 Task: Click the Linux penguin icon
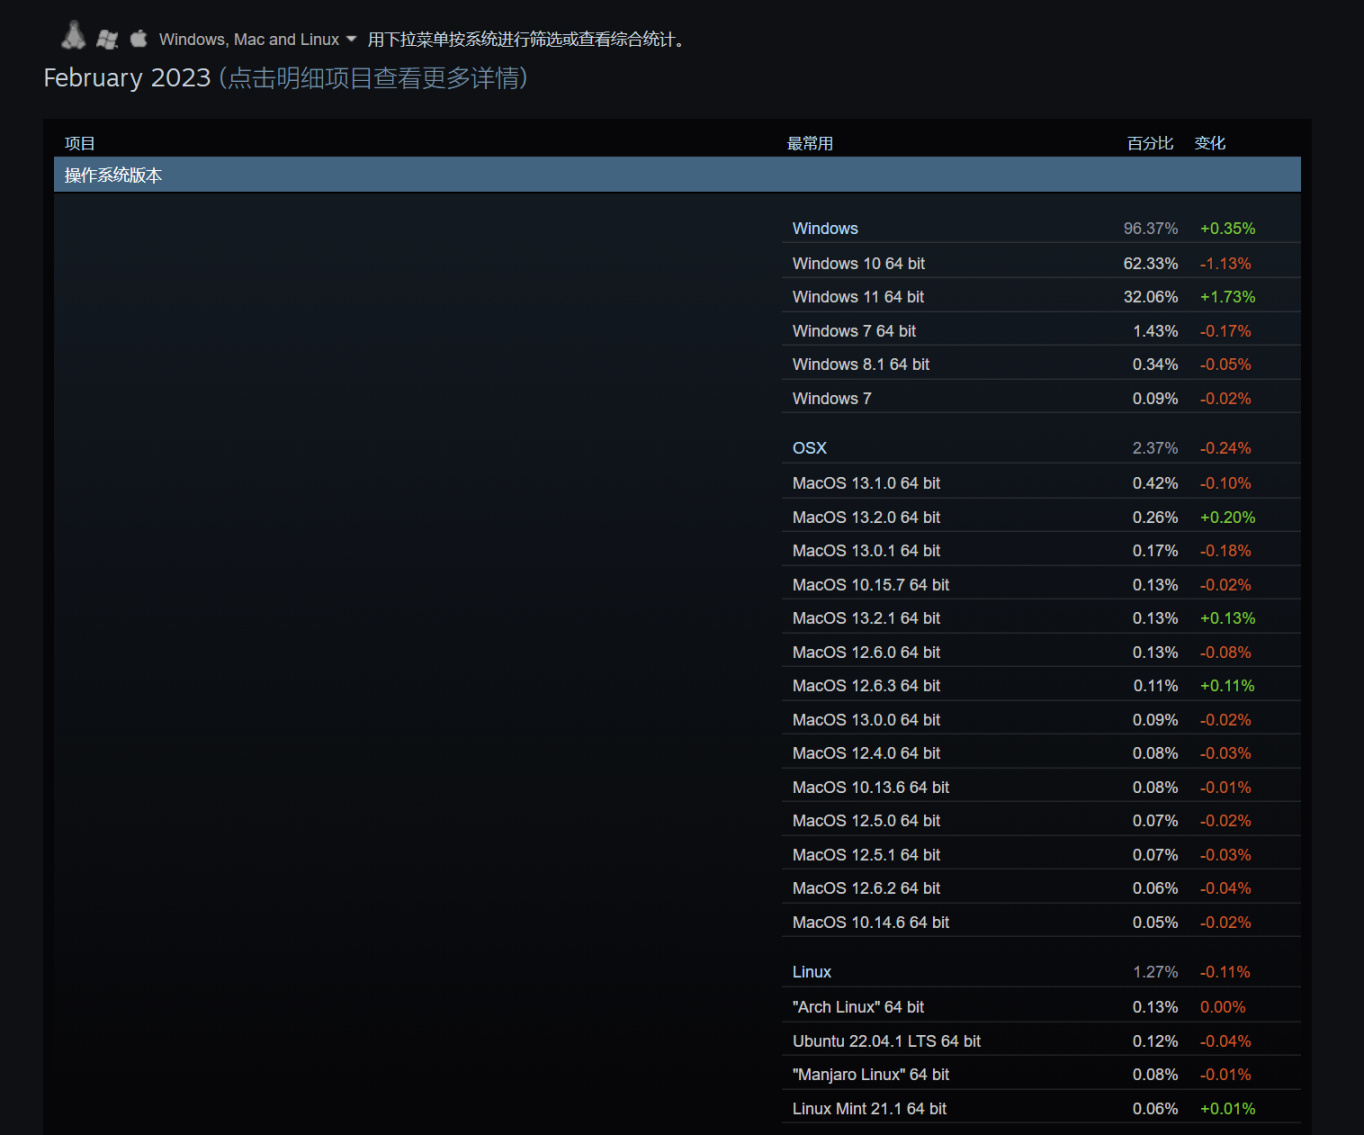point(73,35)
